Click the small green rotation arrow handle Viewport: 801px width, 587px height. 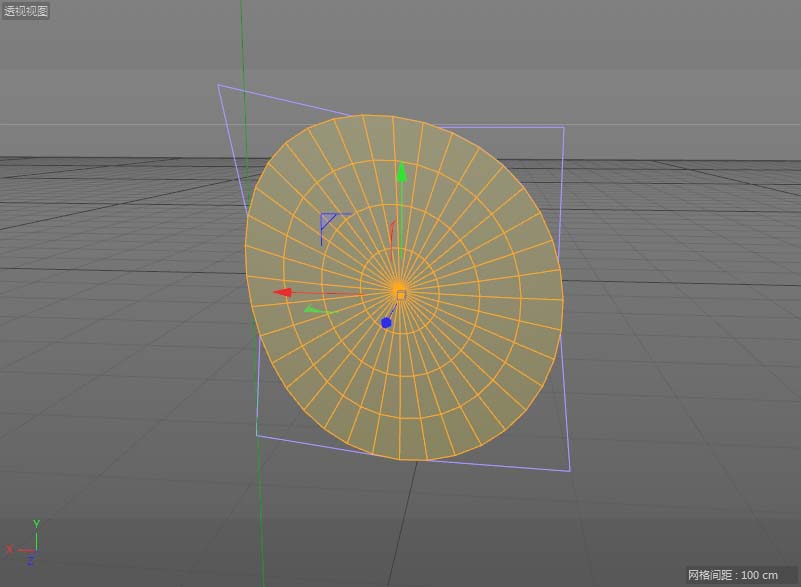click(320, 310)
